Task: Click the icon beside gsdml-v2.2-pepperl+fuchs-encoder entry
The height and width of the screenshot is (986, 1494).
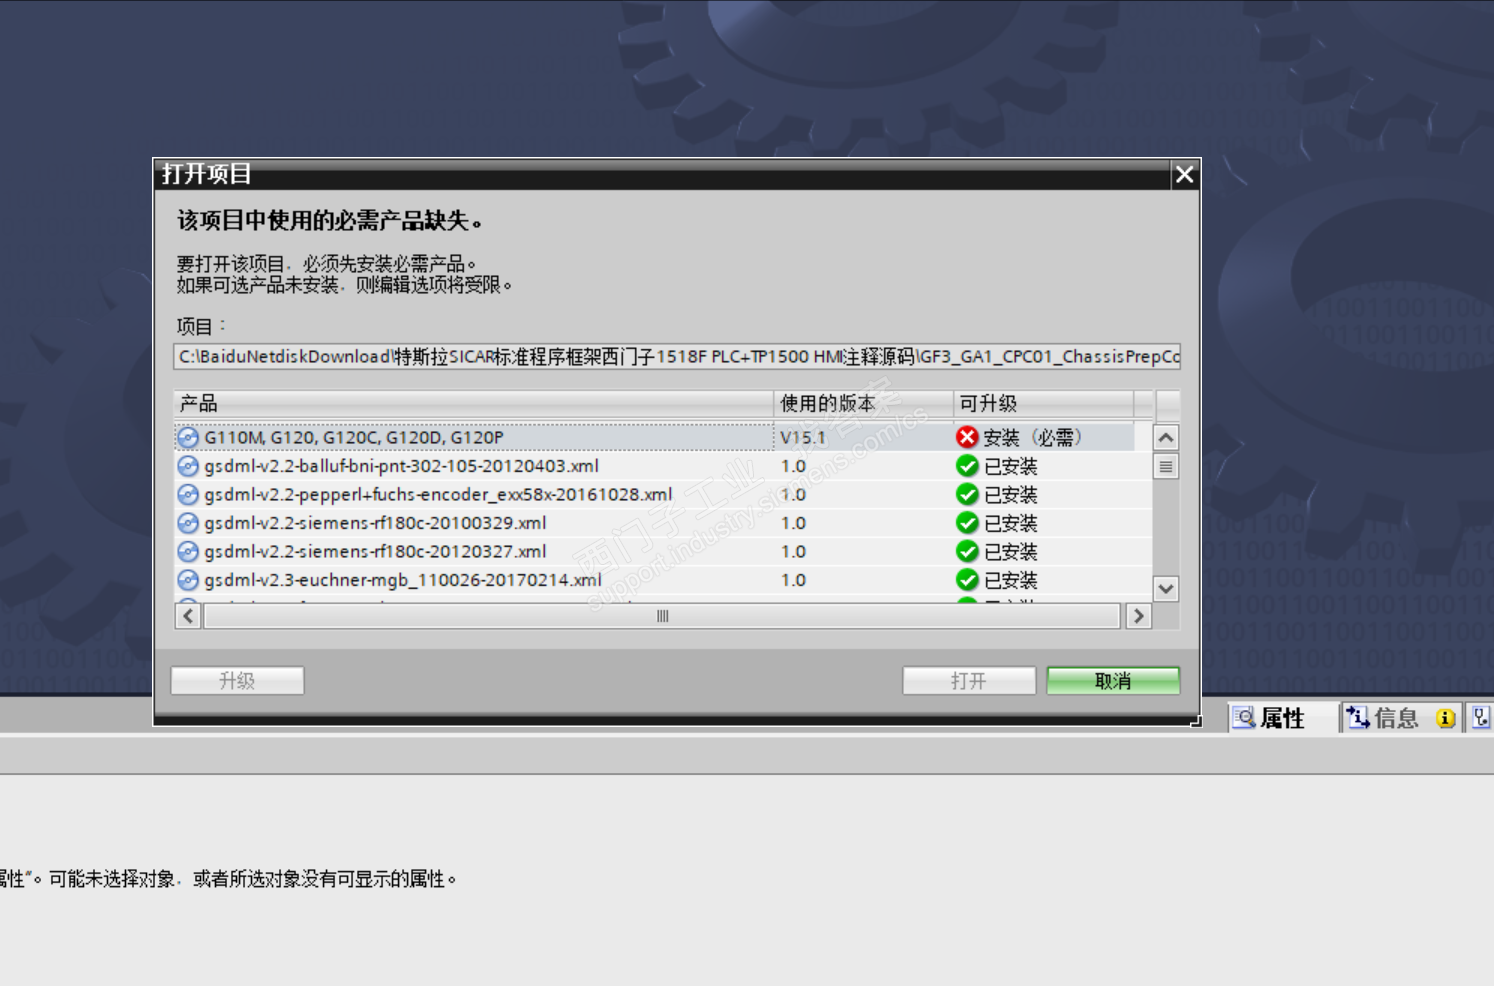Action: [187, 494]
